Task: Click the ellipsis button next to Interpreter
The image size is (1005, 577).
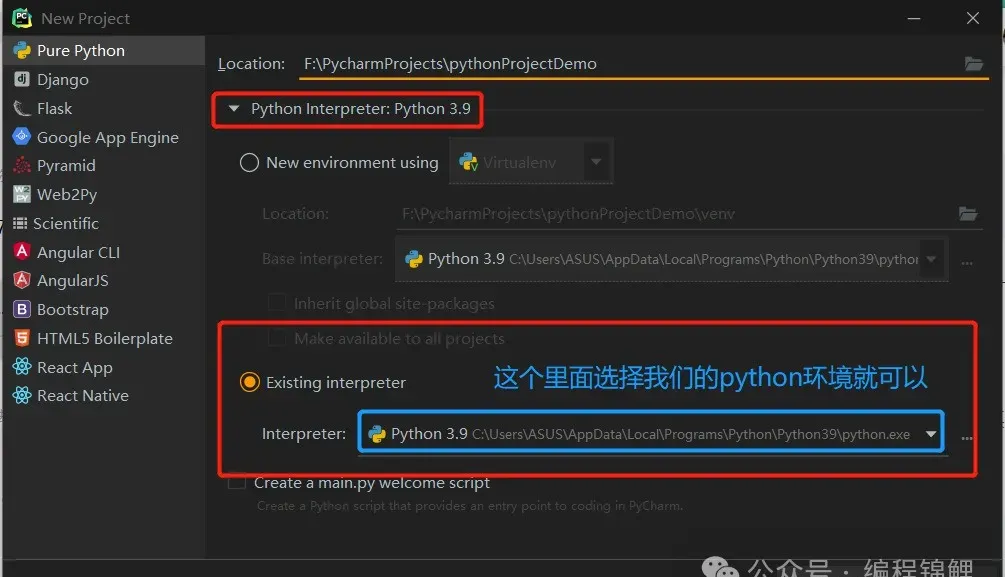Action: point(967,438)
